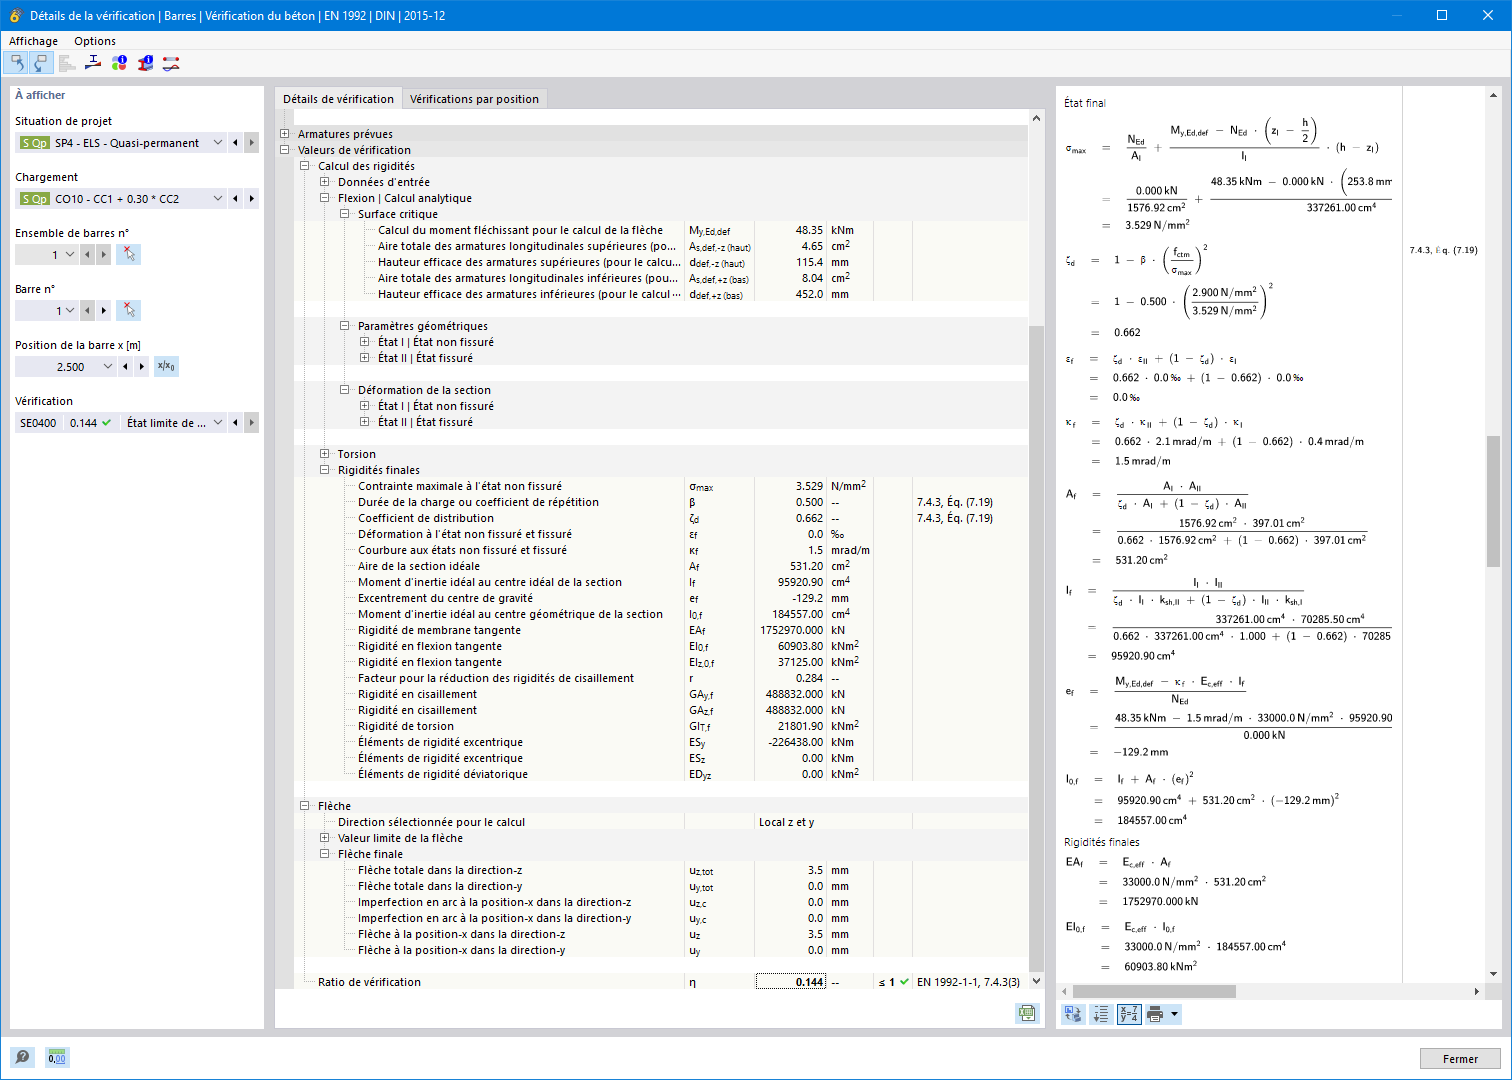Image resolution: width=1512 pixels, height=1080 pixels.
Task: Open the Barre n° dropdown
Action: [x=70, y=311]
